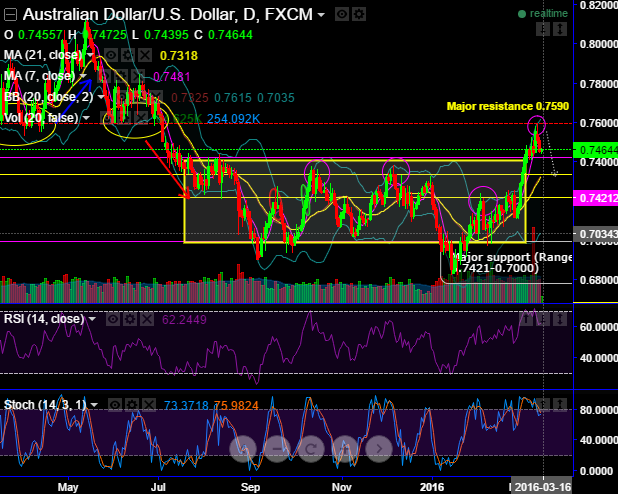Open Vol (20, false) settings gear

click(124, 118)
